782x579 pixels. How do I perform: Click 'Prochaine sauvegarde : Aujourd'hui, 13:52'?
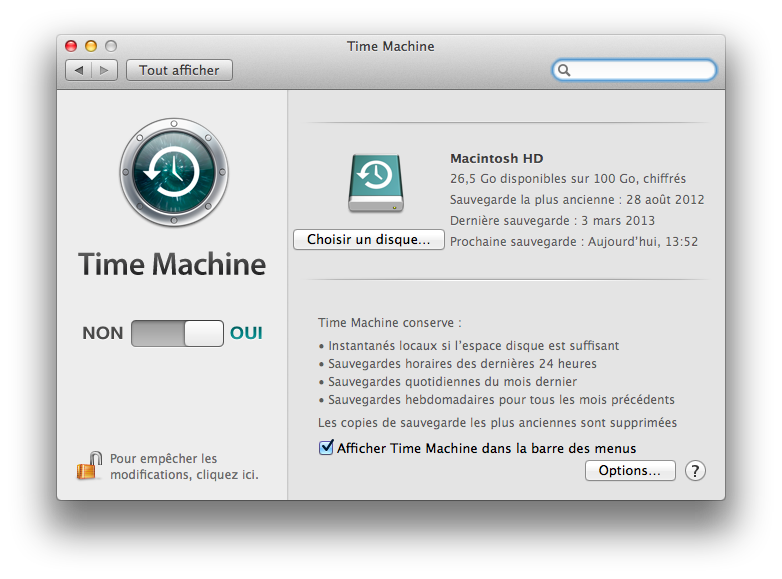point(574,241)
